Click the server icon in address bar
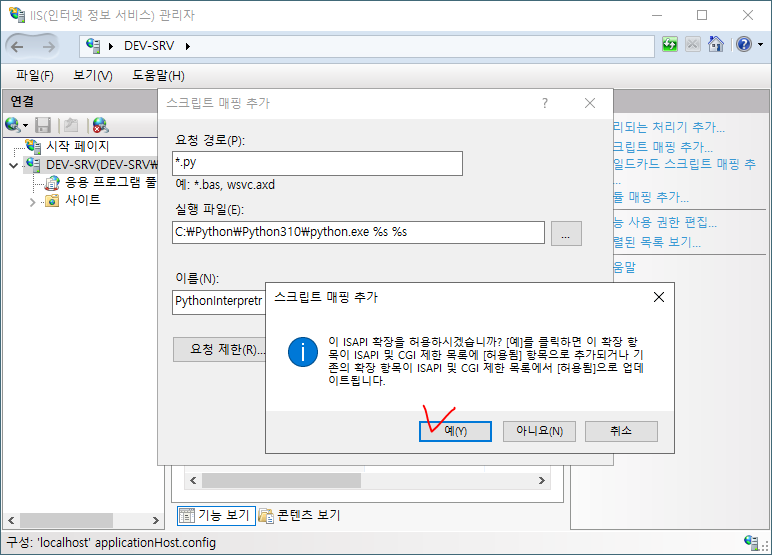The width and height of the screenshot is (772, 555). click(x=93, y=46)
